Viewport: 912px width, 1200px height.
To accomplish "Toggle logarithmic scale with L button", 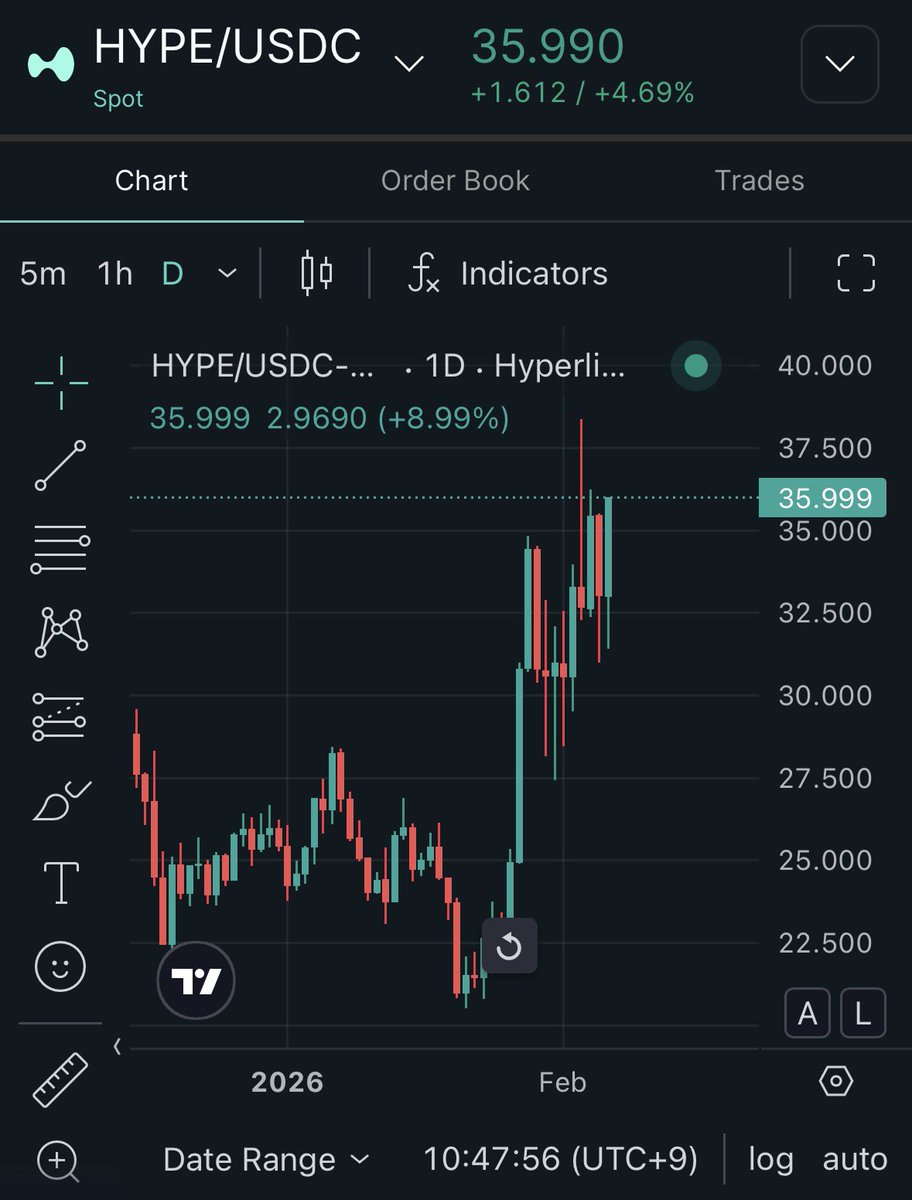I will coord(863,1014).
